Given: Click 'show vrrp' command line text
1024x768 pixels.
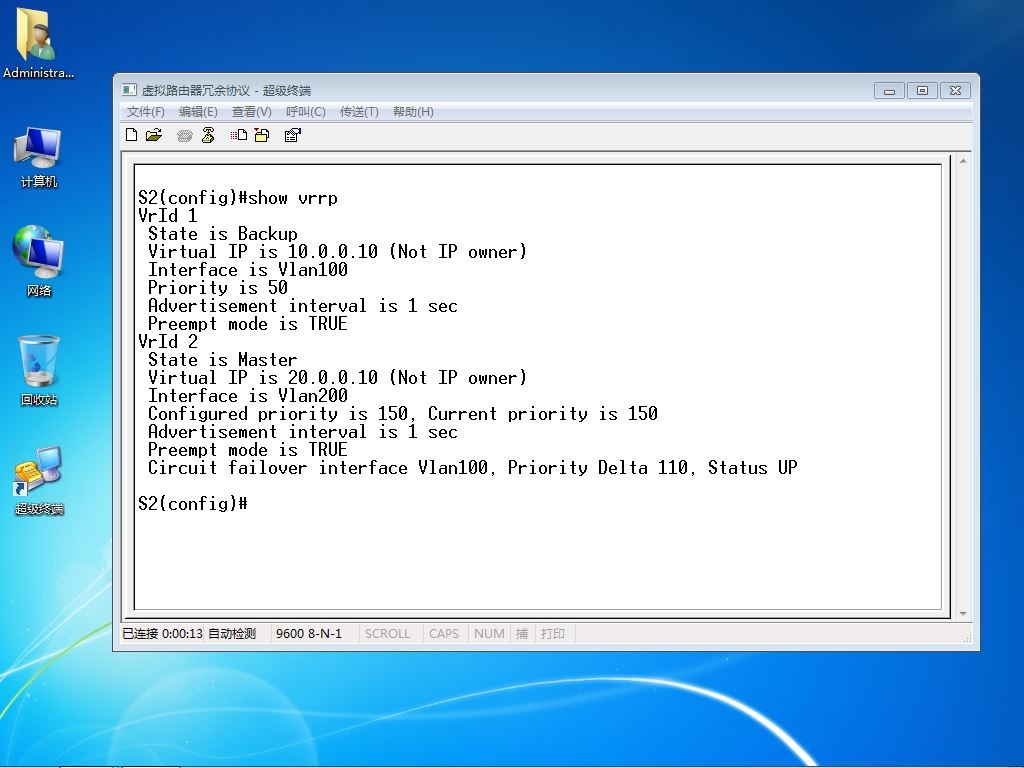Looking at the screenshot, I should (x=293, y=198).
